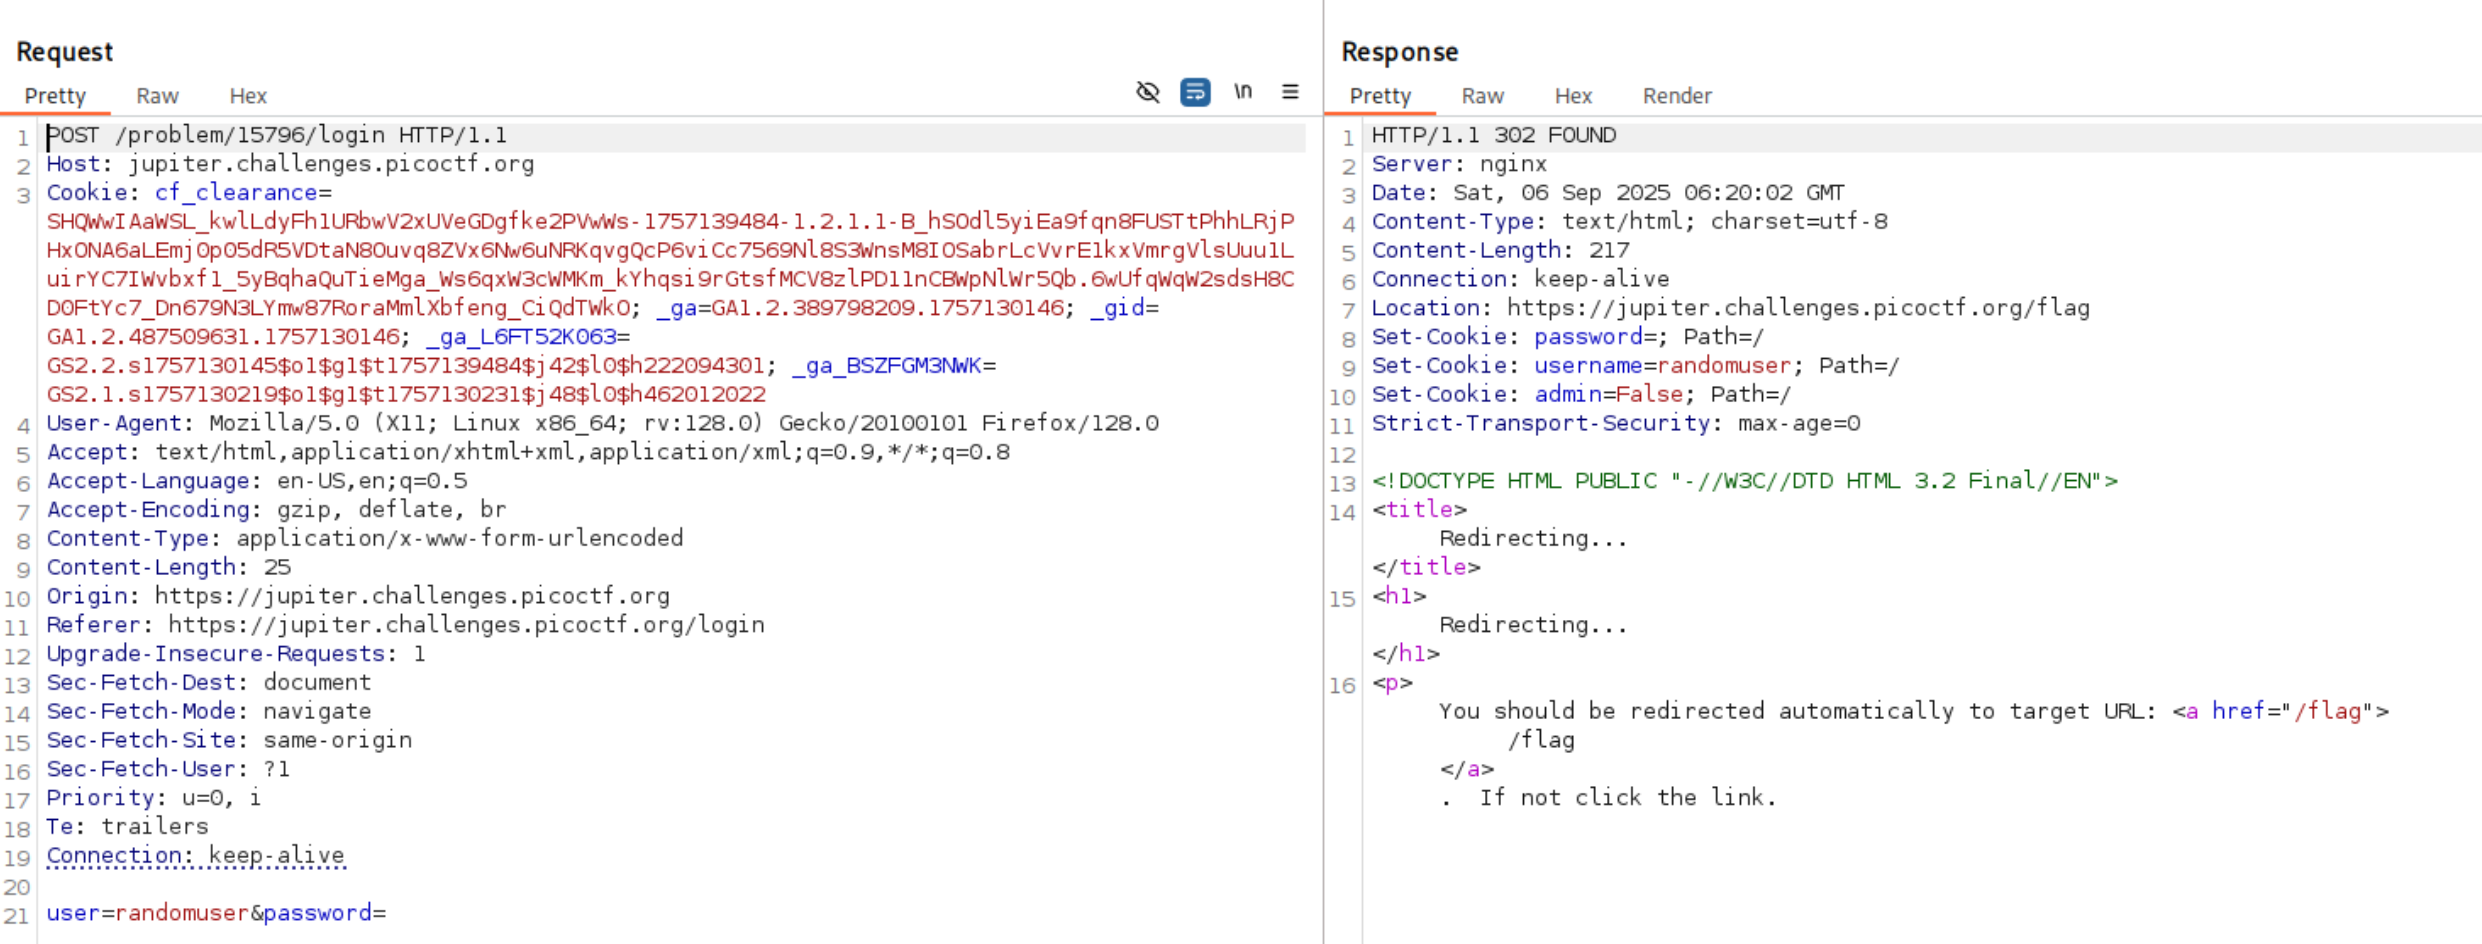Click the response Content-Length: 217 header
The width and height of the screenshot is (2482, 944).
click(1500, 250)
